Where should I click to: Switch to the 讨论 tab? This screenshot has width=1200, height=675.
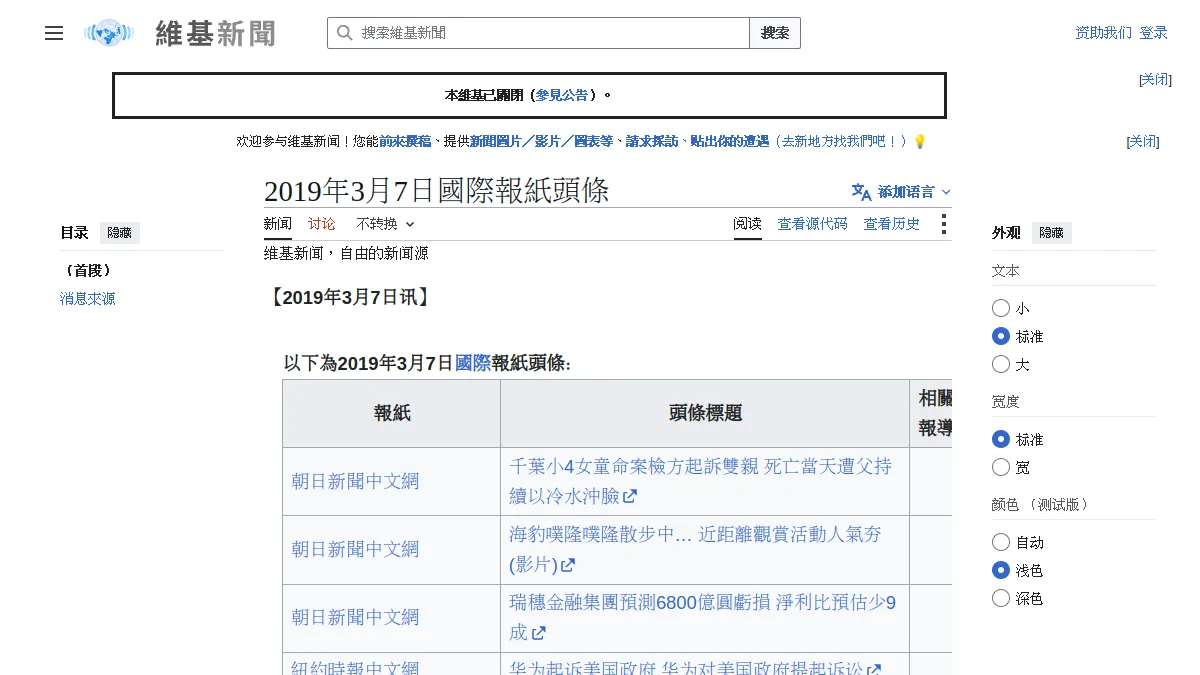[x=322, y=224]
